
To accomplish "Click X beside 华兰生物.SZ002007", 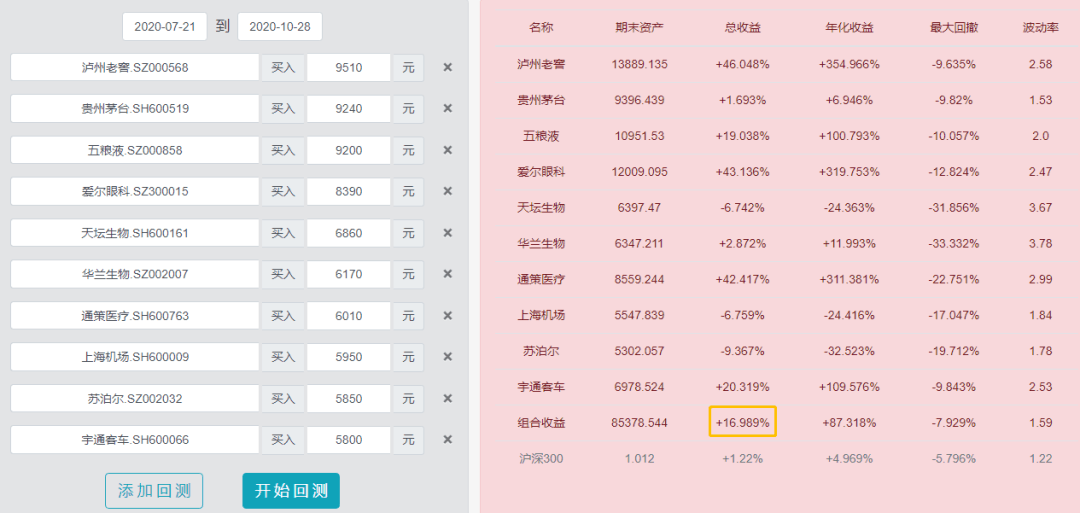I will click(x=447, y=274).
